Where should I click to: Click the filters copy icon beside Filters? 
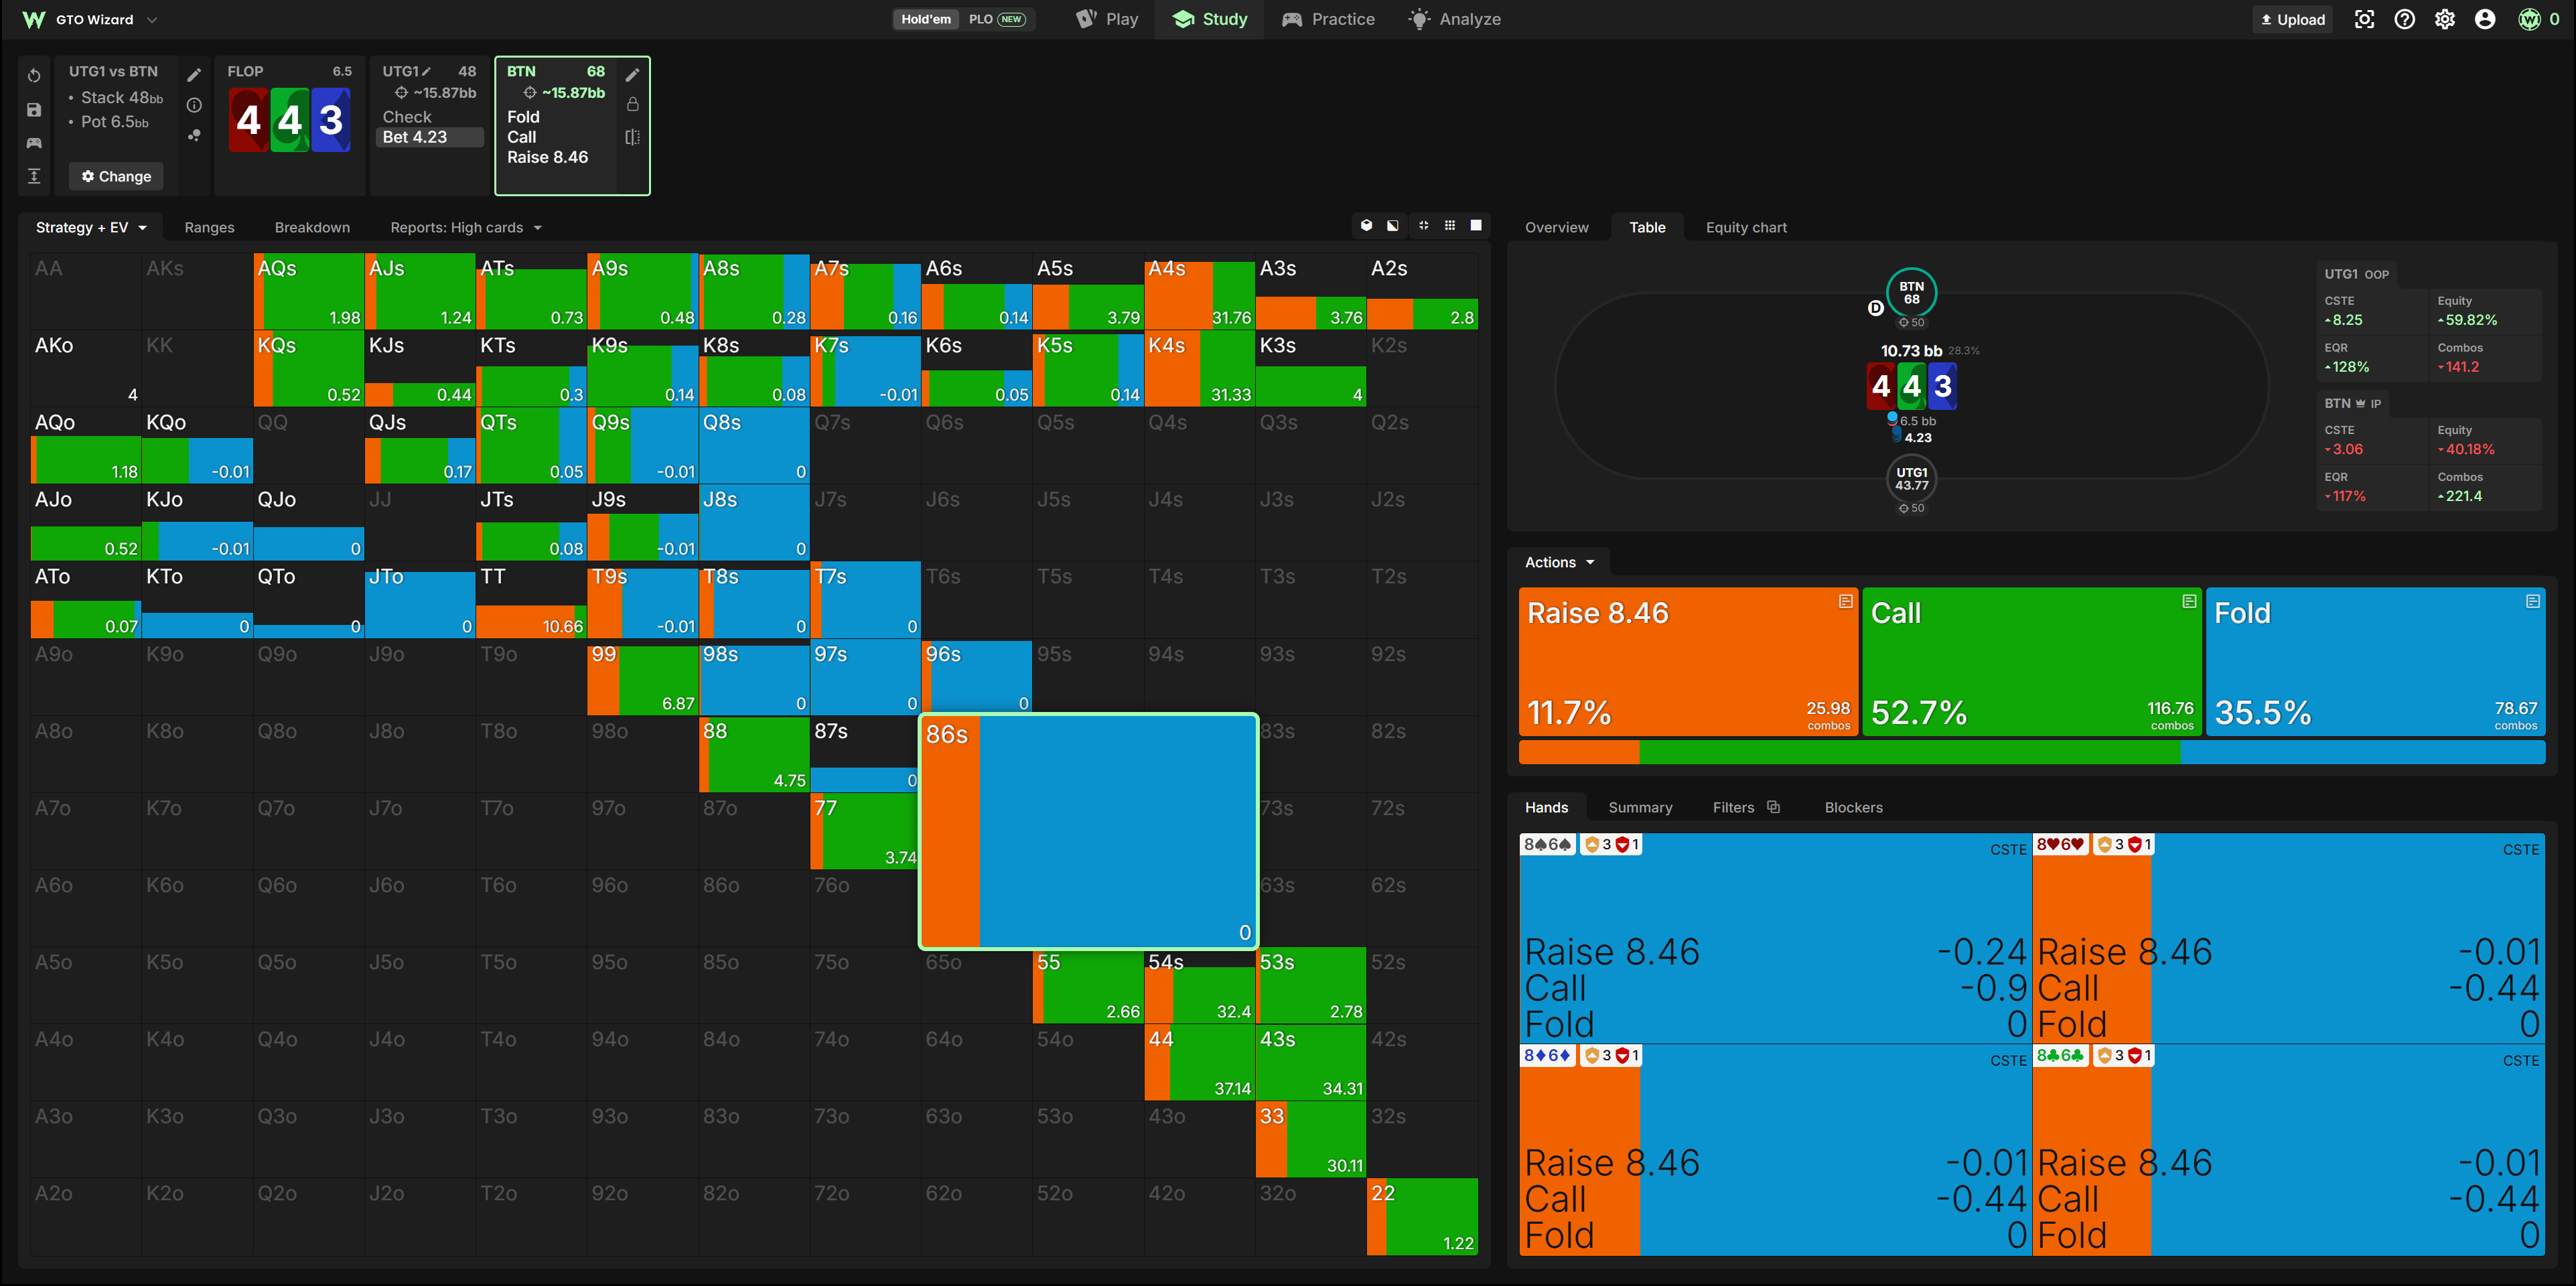coord(1773,807)
